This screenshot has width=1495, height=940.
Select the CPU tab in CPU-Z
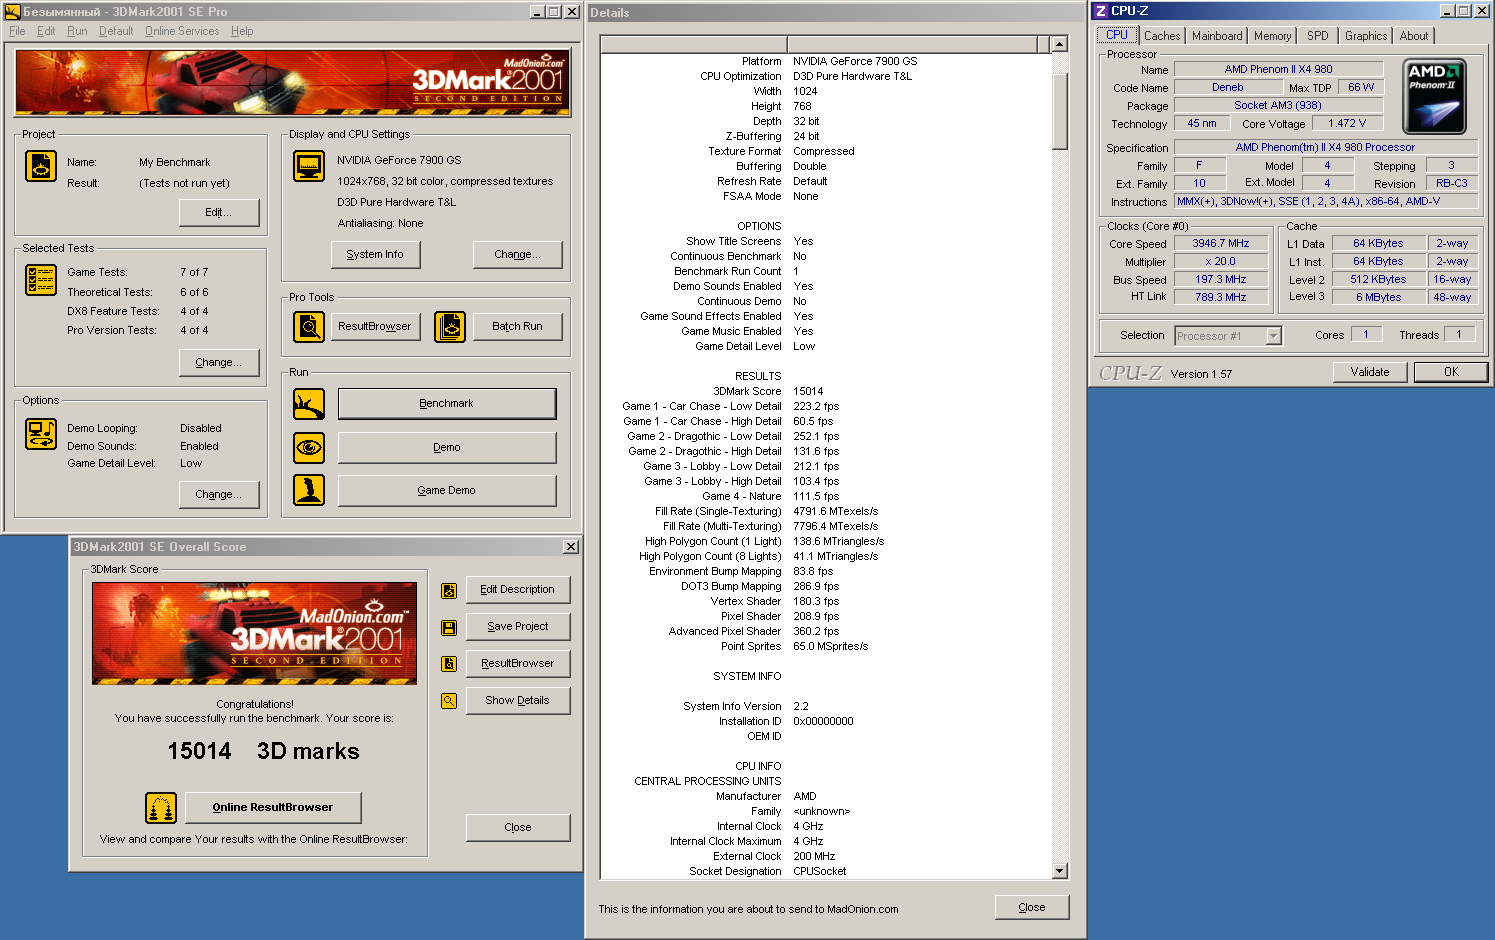click(x=1117, y=35)
